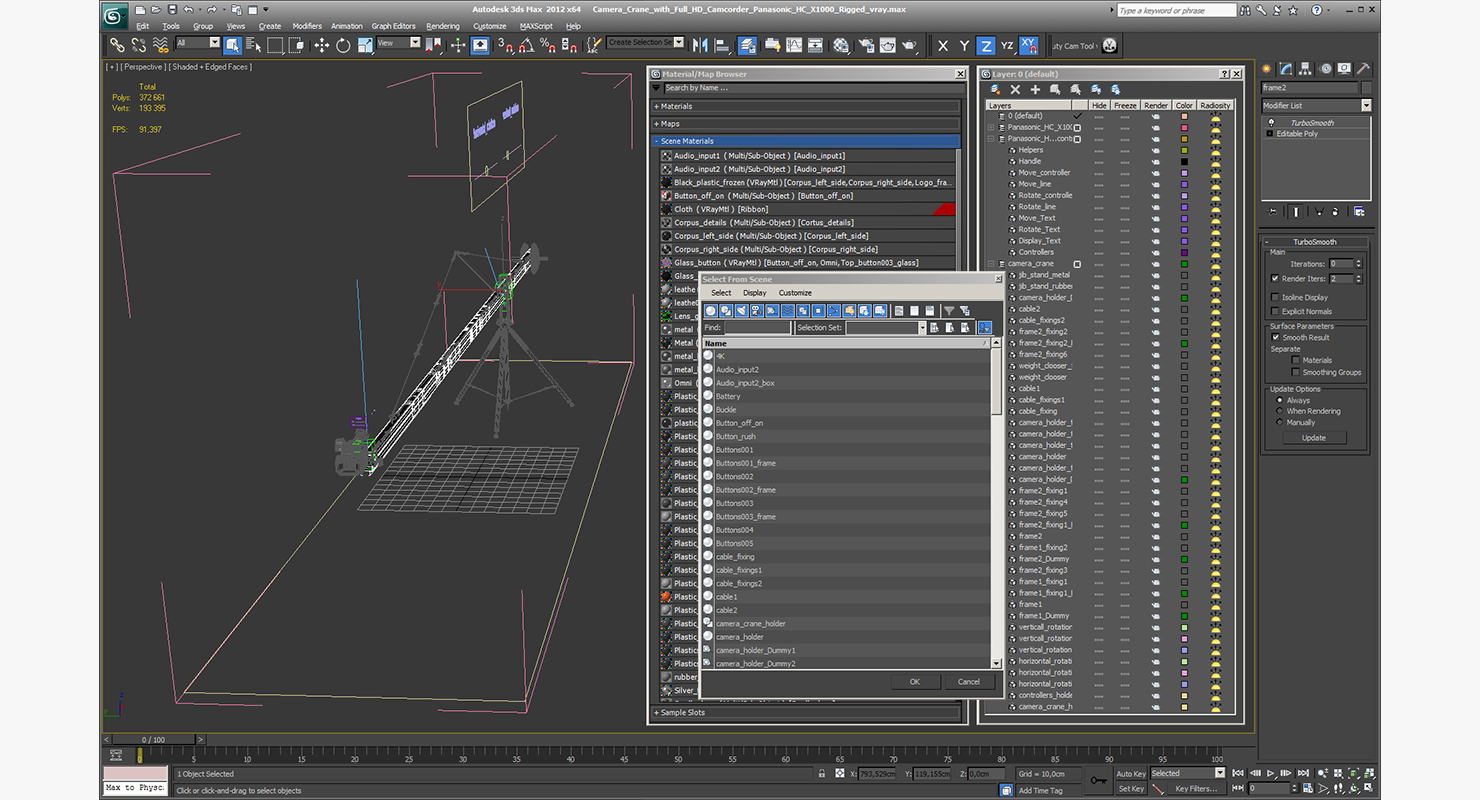Select the Select and Link tool
Screen dimensions: 1480x800
point(117,45)
